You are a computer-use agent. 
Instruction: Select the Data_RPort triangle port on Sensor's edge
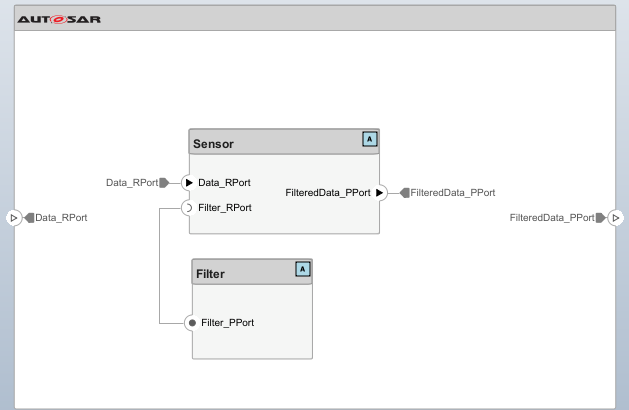(x=189, y=183)
